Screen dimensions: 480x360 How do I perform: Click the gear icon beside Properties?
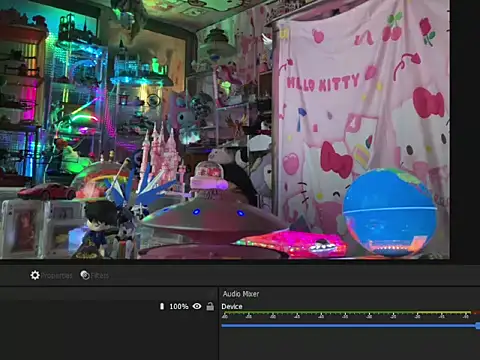click(x=35, y=275)
